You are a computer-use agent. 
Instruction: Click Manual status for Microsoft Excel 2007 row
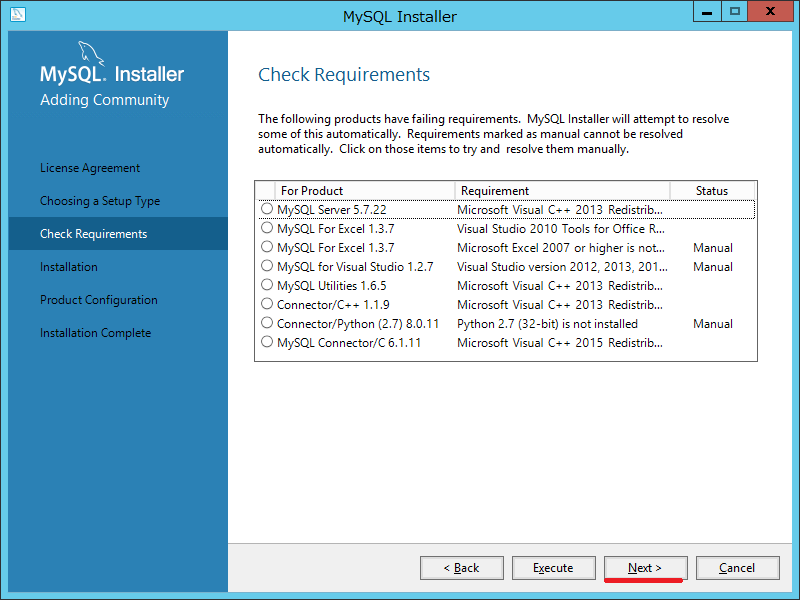(713, 248)
